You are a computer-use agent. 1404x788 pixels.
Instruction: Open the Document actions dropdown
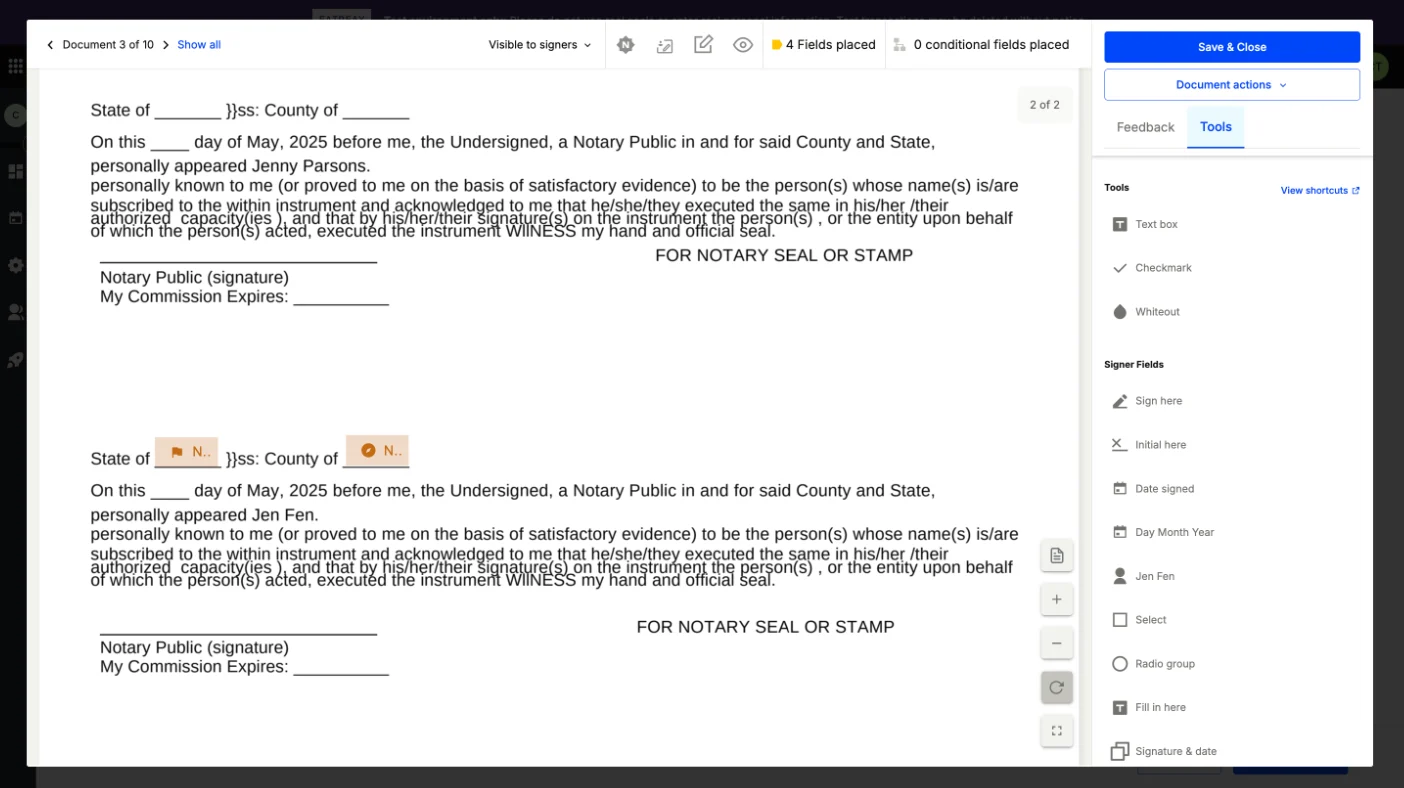click(1232, 85)
